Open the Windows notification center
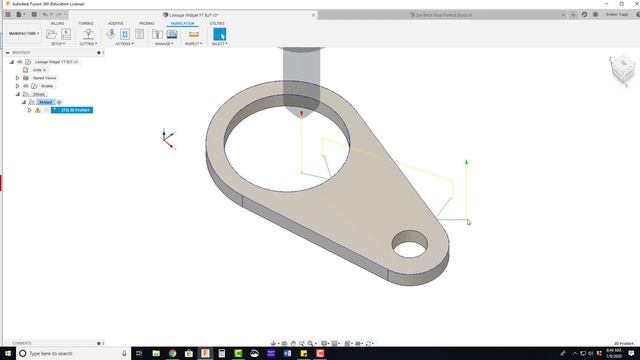Viewport: 640px width, 360px height. (631, 353)
